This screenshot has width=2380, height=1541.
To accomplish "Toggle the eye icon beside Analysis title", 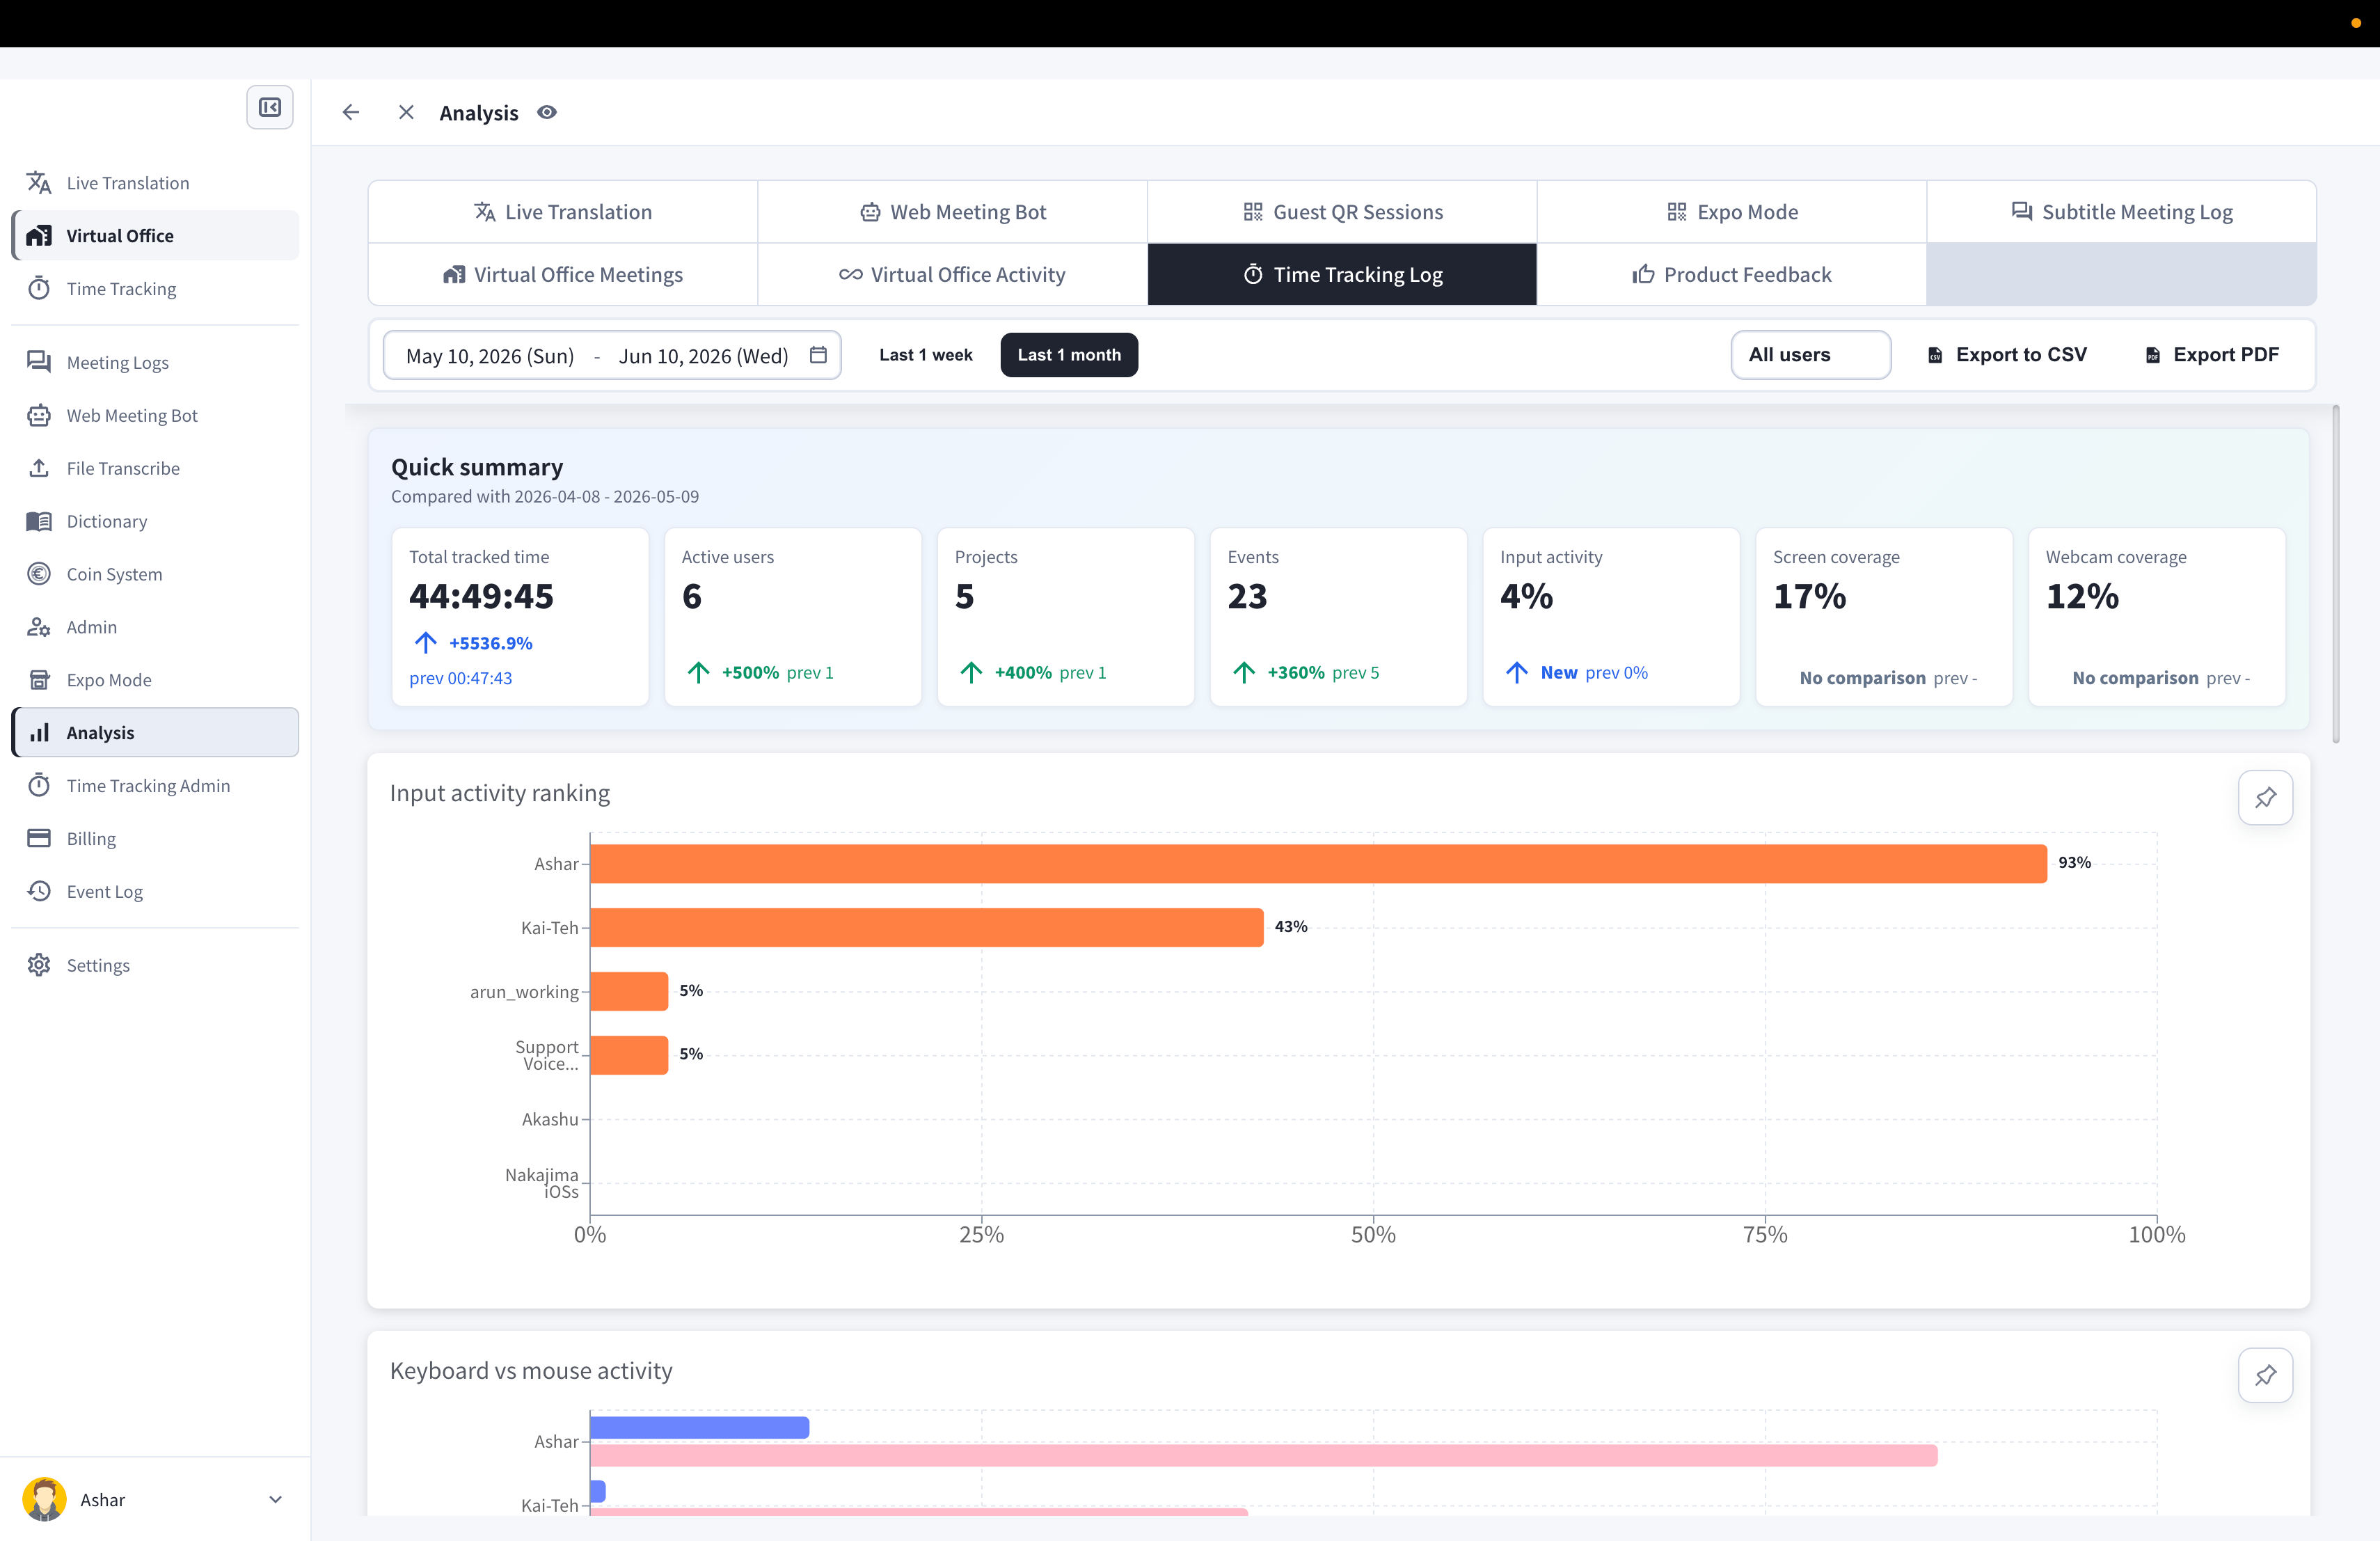I will pyautogui.click(x=547, y=113).
